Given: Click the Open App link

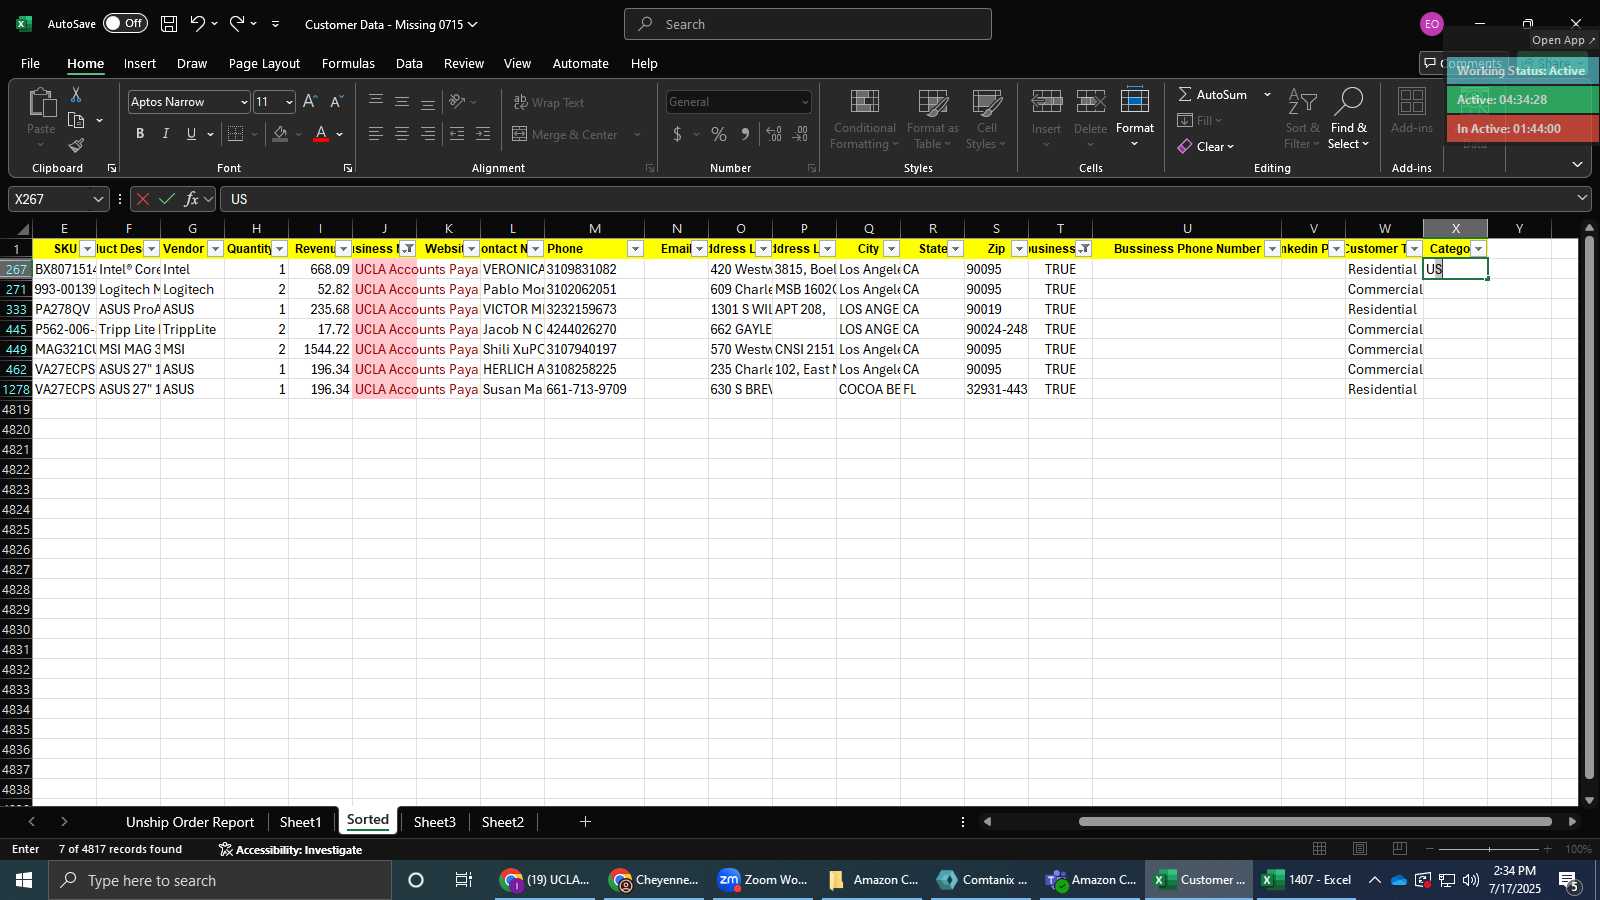Looking at the screenshot, I should click(1563, 40).
